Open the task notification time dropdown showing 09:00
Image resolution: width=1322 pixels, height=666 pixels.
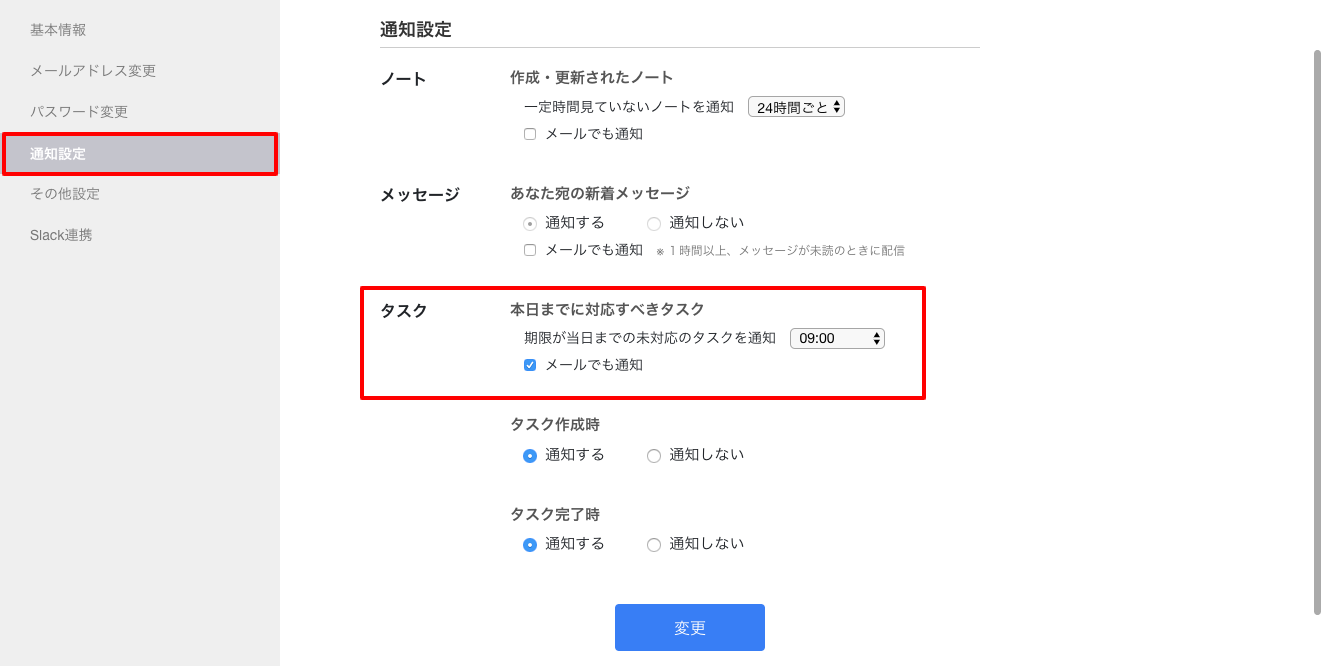point(832,338)
